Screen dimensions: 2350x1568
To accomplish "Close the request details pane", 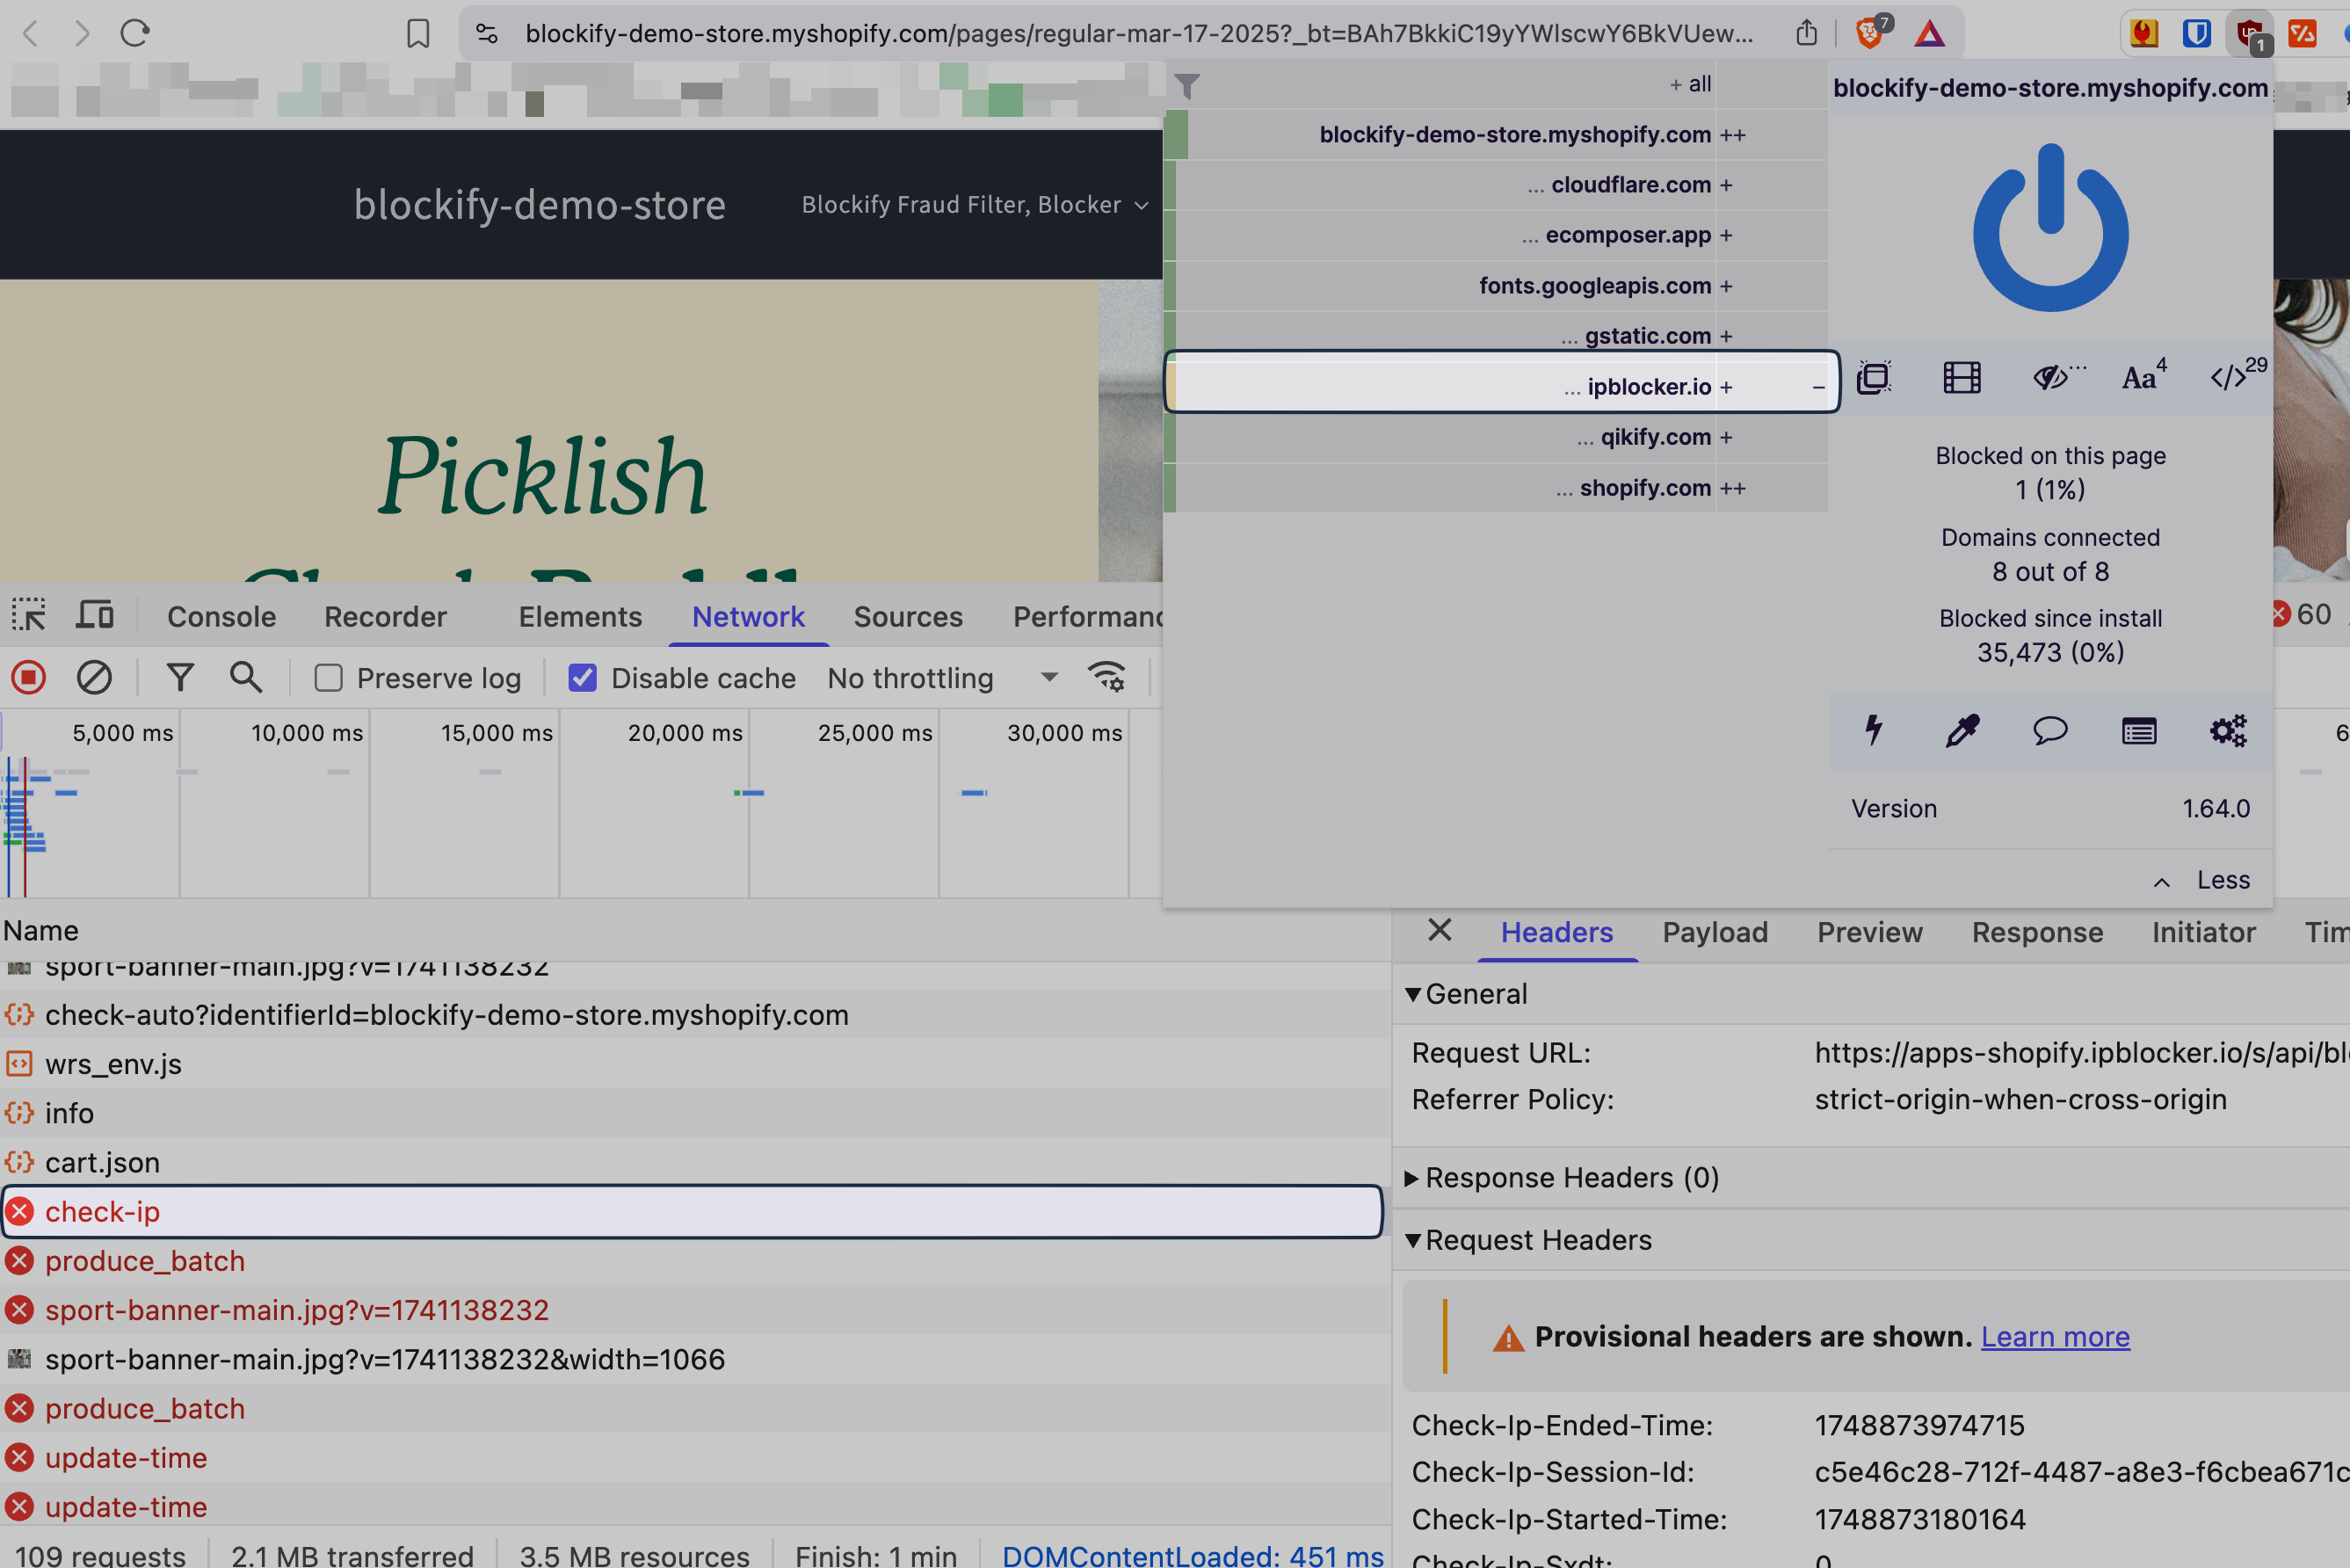I will (1439, 930).
